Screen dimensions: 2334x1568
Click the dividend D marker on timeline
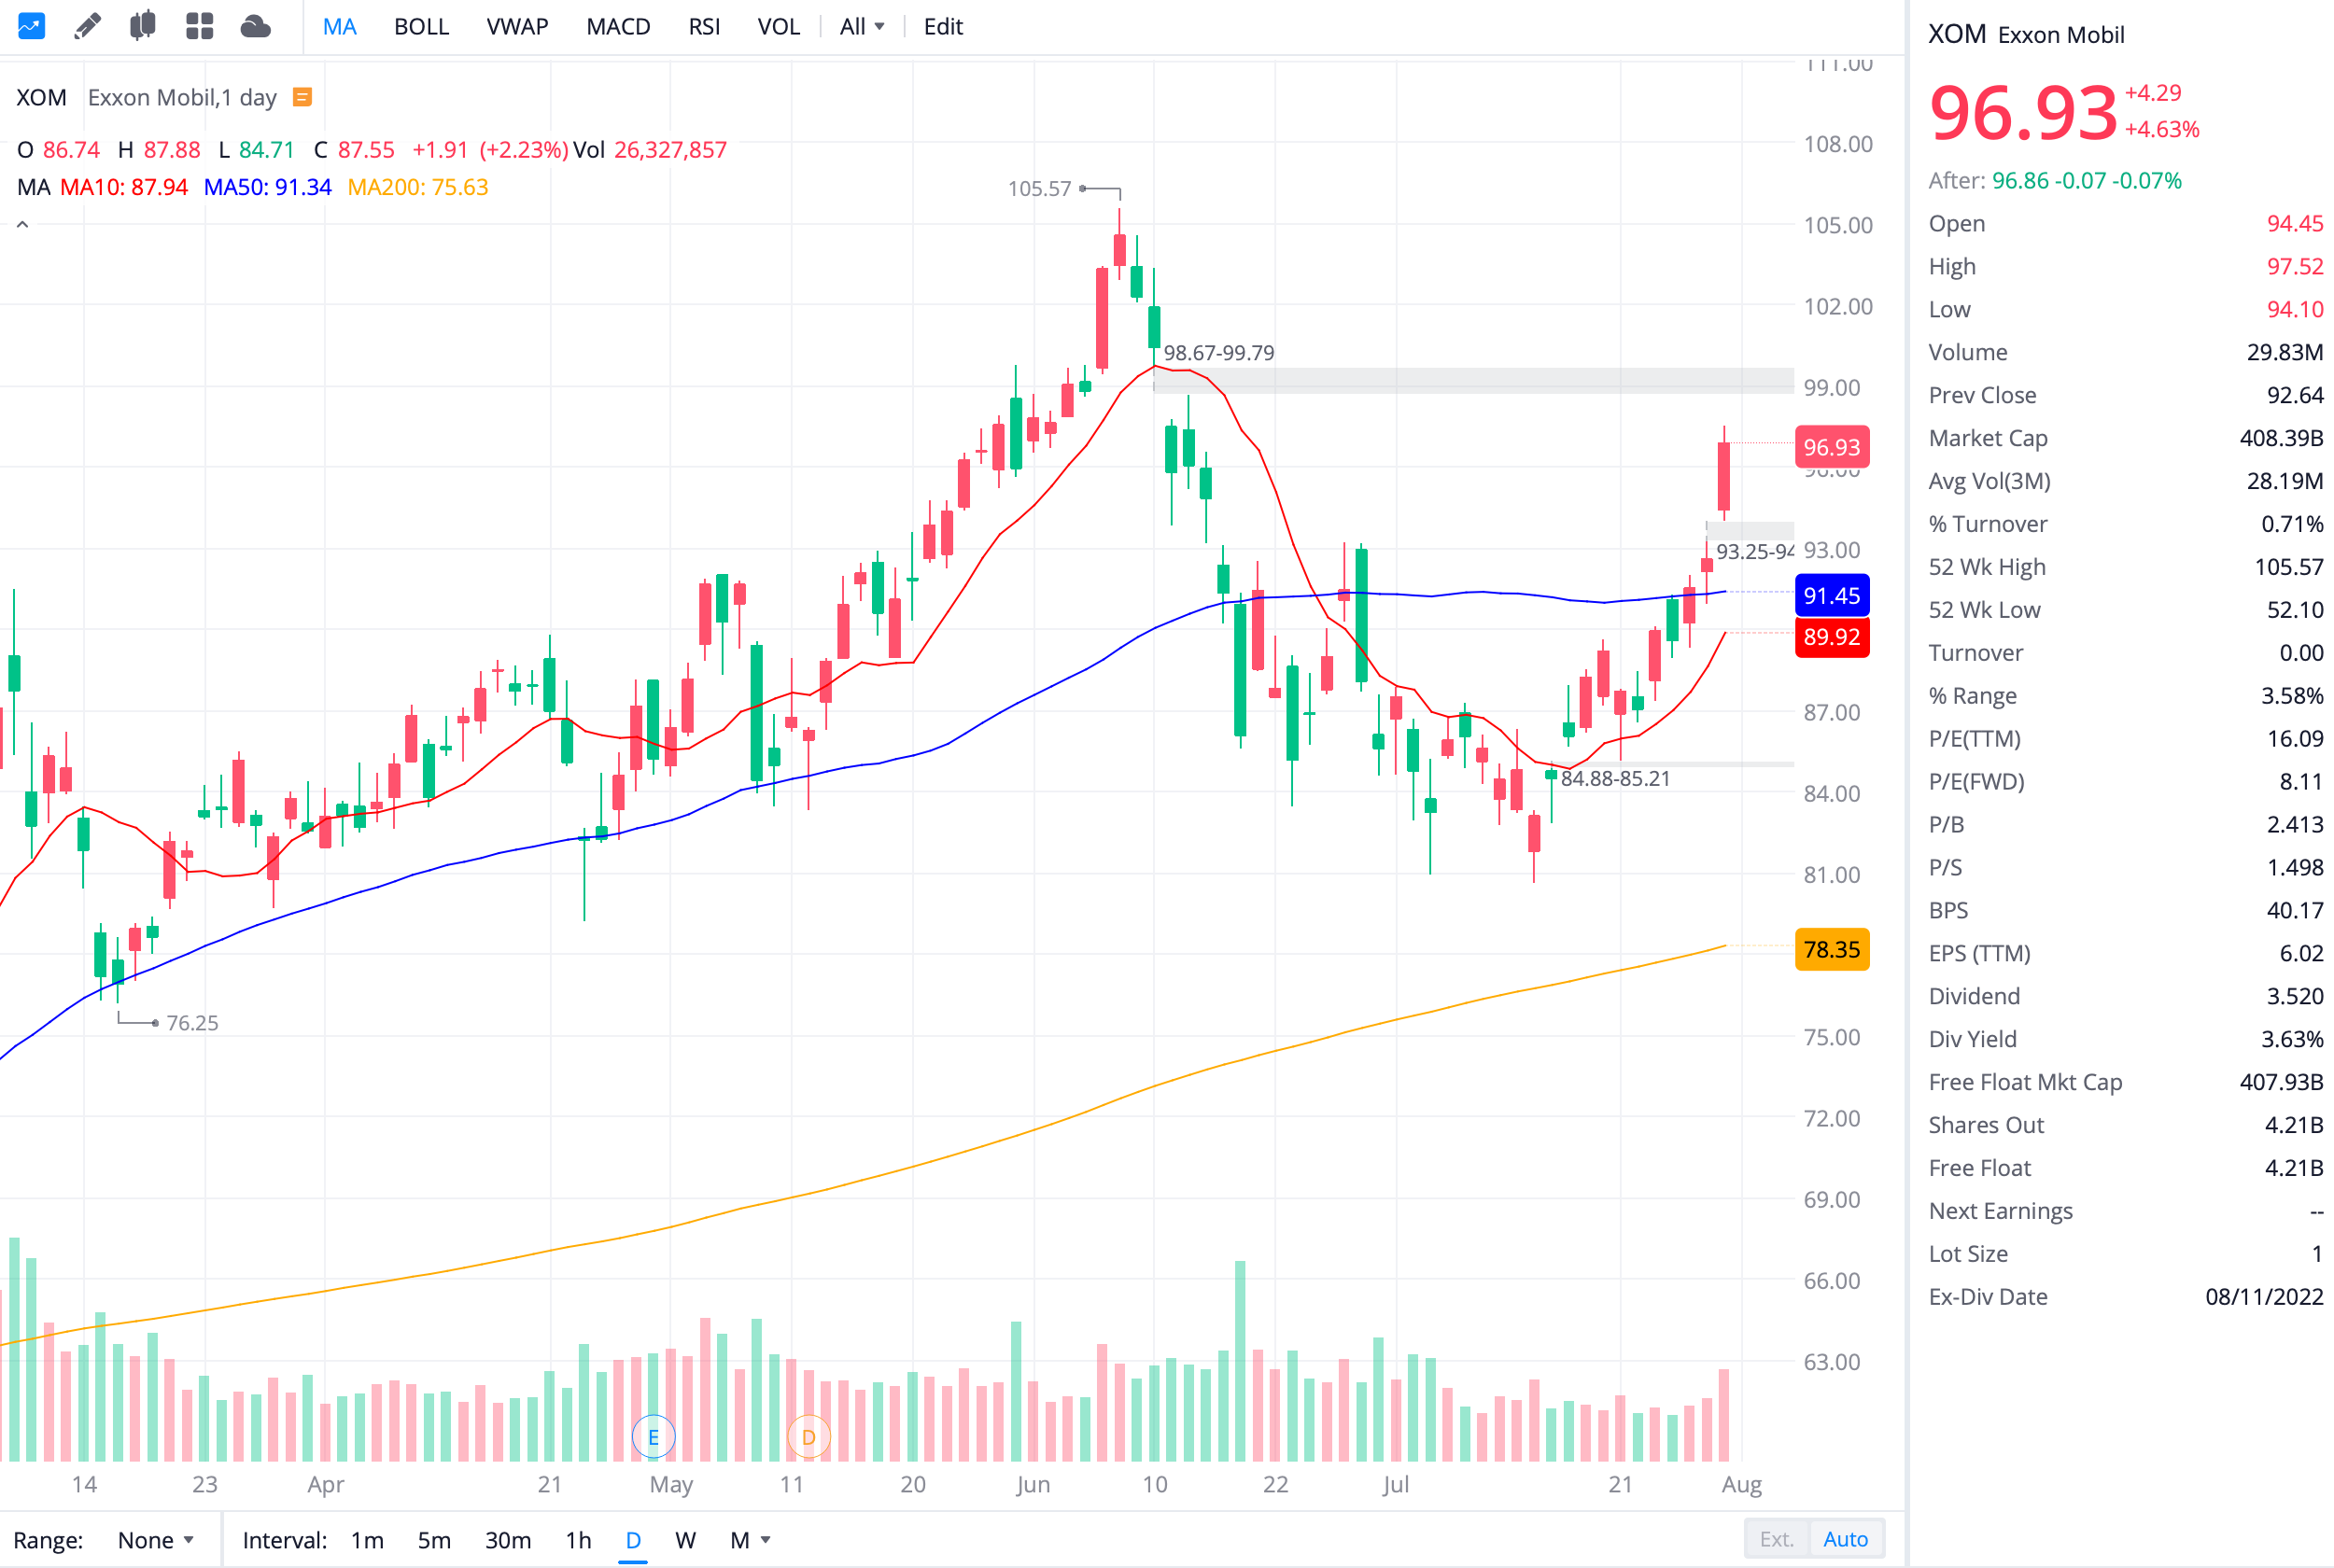pos(808,1437)
